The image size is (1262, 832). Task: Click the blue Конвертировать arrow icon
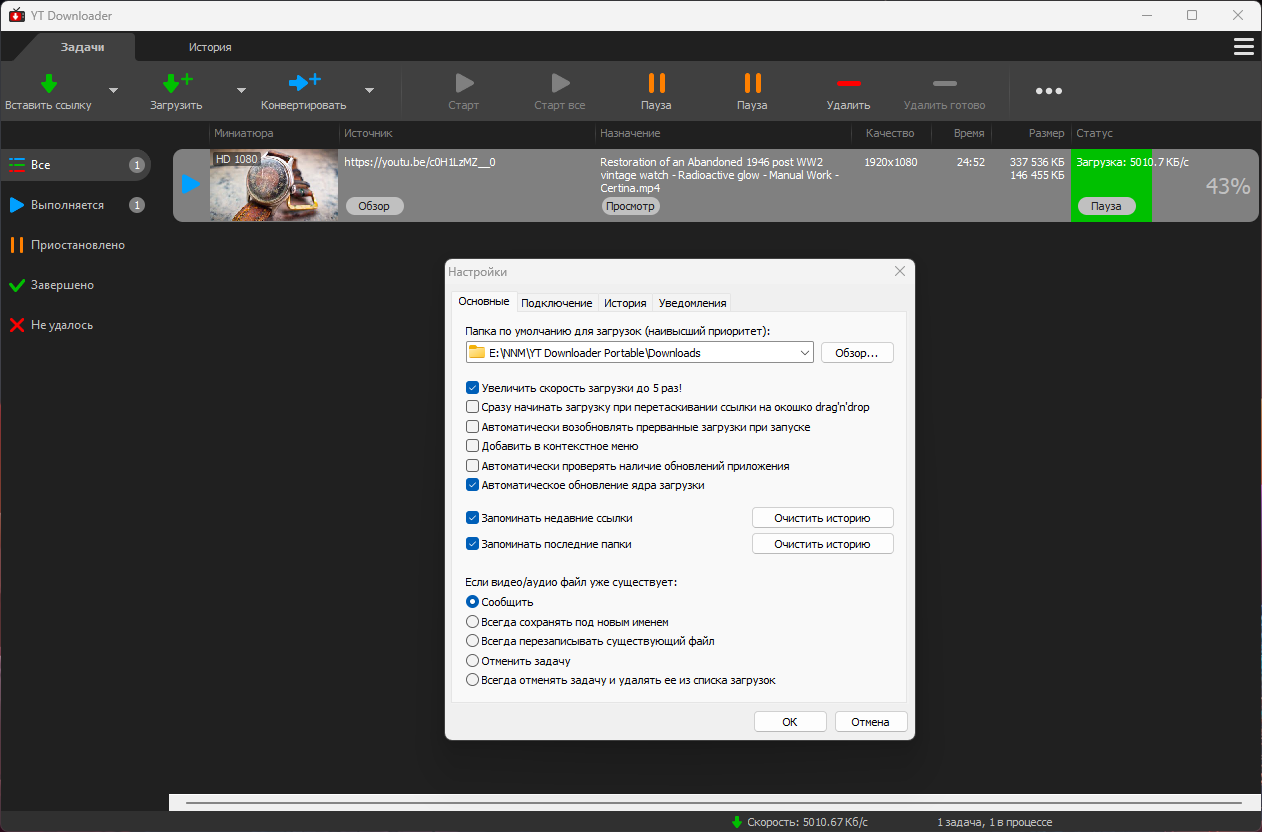click(304, 83)
